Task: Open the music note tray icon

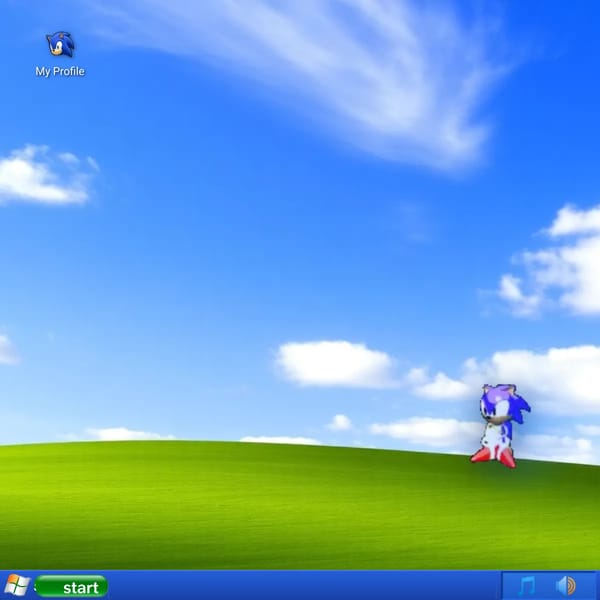Action: pos(527,586)
